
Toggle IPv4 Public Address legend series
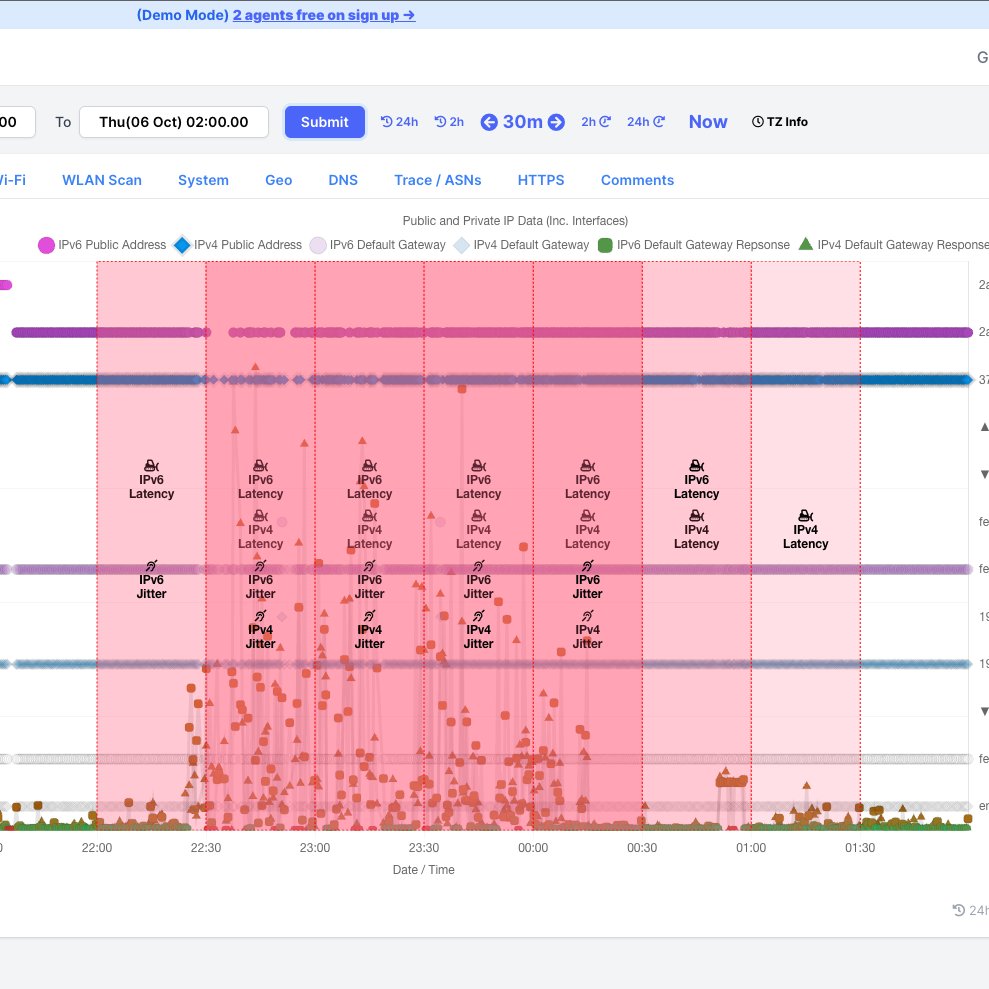coord(238,245)
